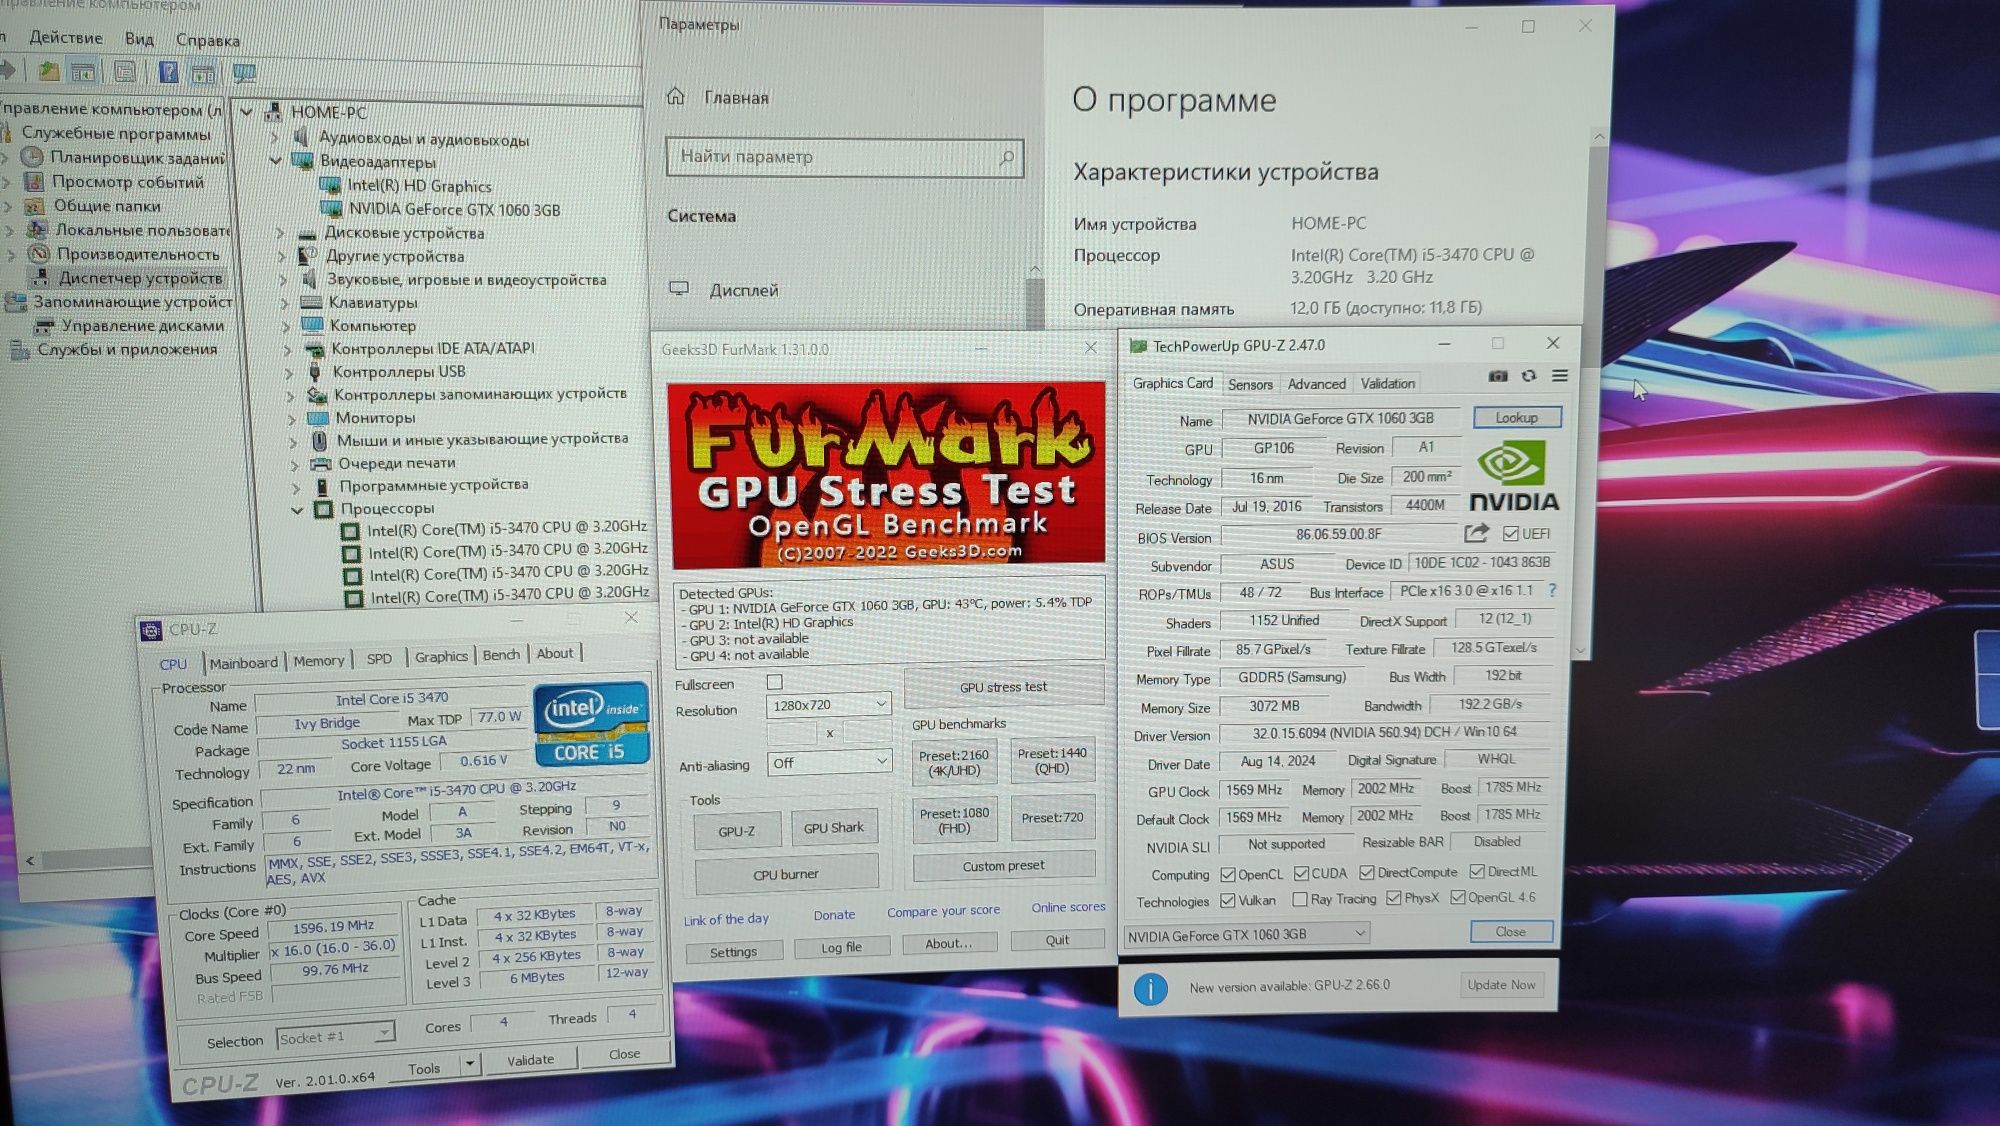Toggle the UEFI checkbox in GPU-Z
The image size is (2000, 1126).
[1510, 533]
